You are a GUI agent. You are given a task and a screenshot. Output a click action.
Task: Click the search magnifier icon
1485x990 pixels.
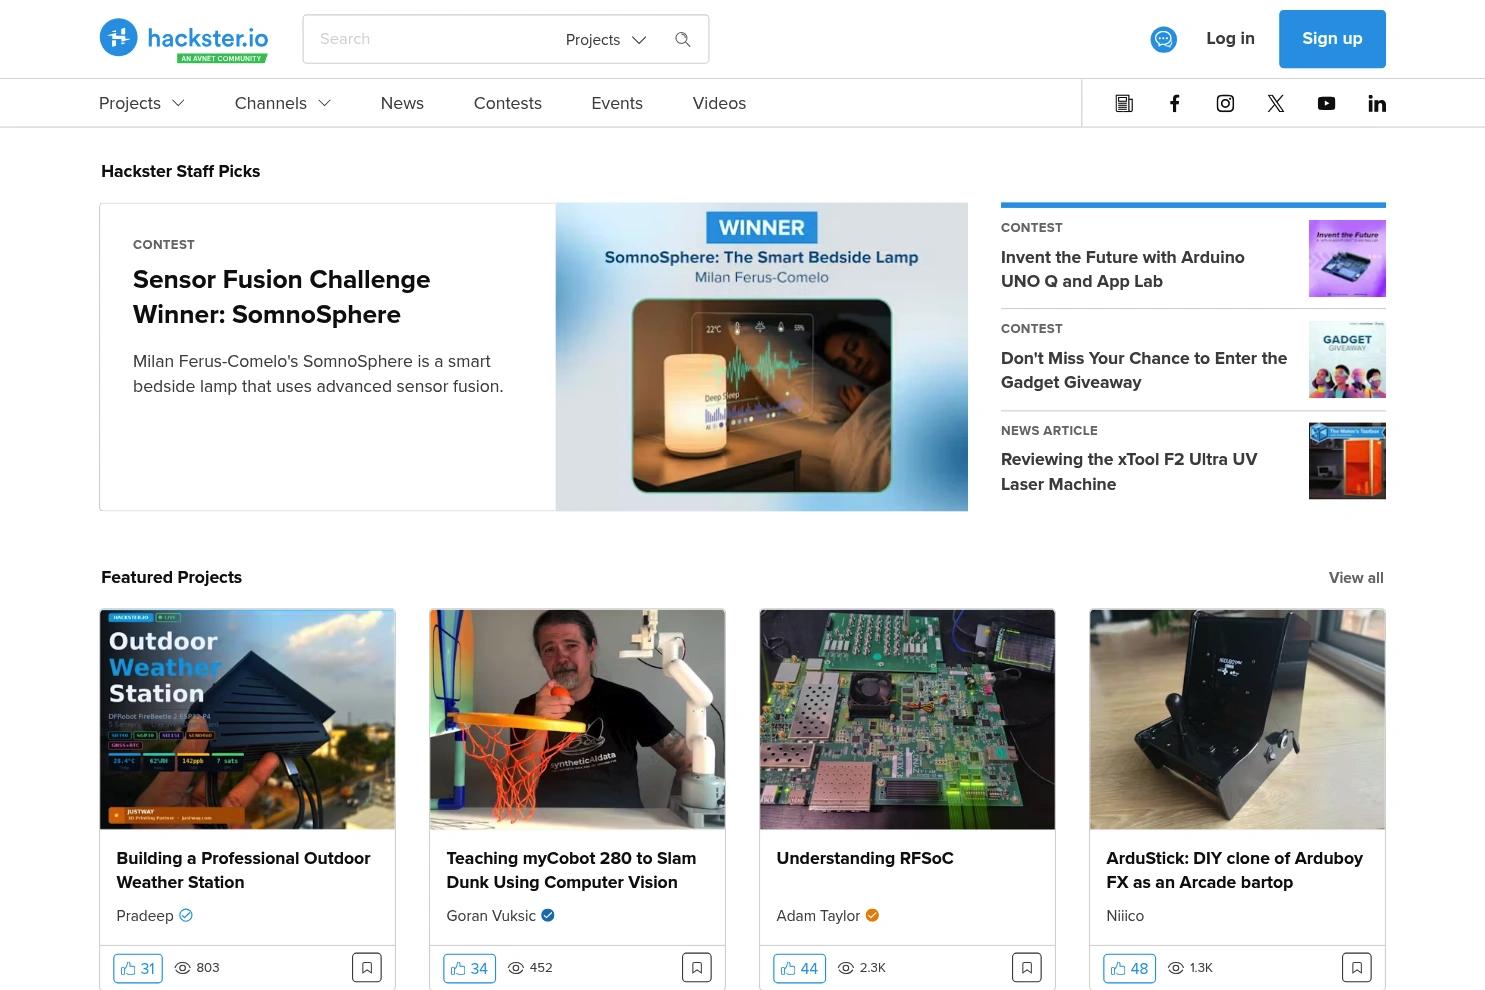pyautogui.click(x=683, y=39)
